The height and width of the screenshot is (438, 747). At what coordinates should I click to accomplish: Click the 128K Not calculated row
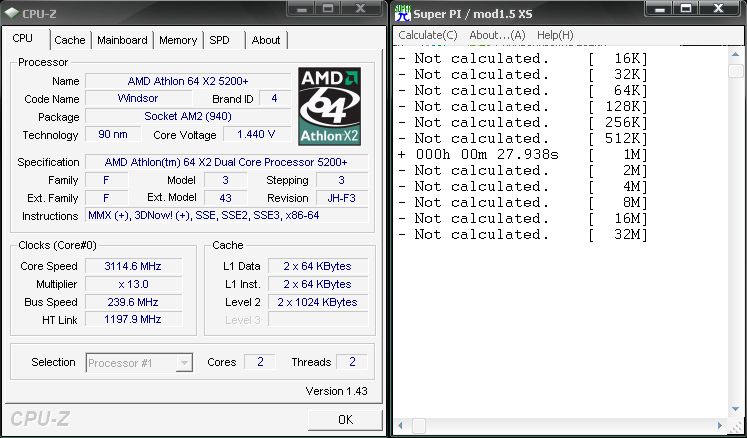coord(523,106)
